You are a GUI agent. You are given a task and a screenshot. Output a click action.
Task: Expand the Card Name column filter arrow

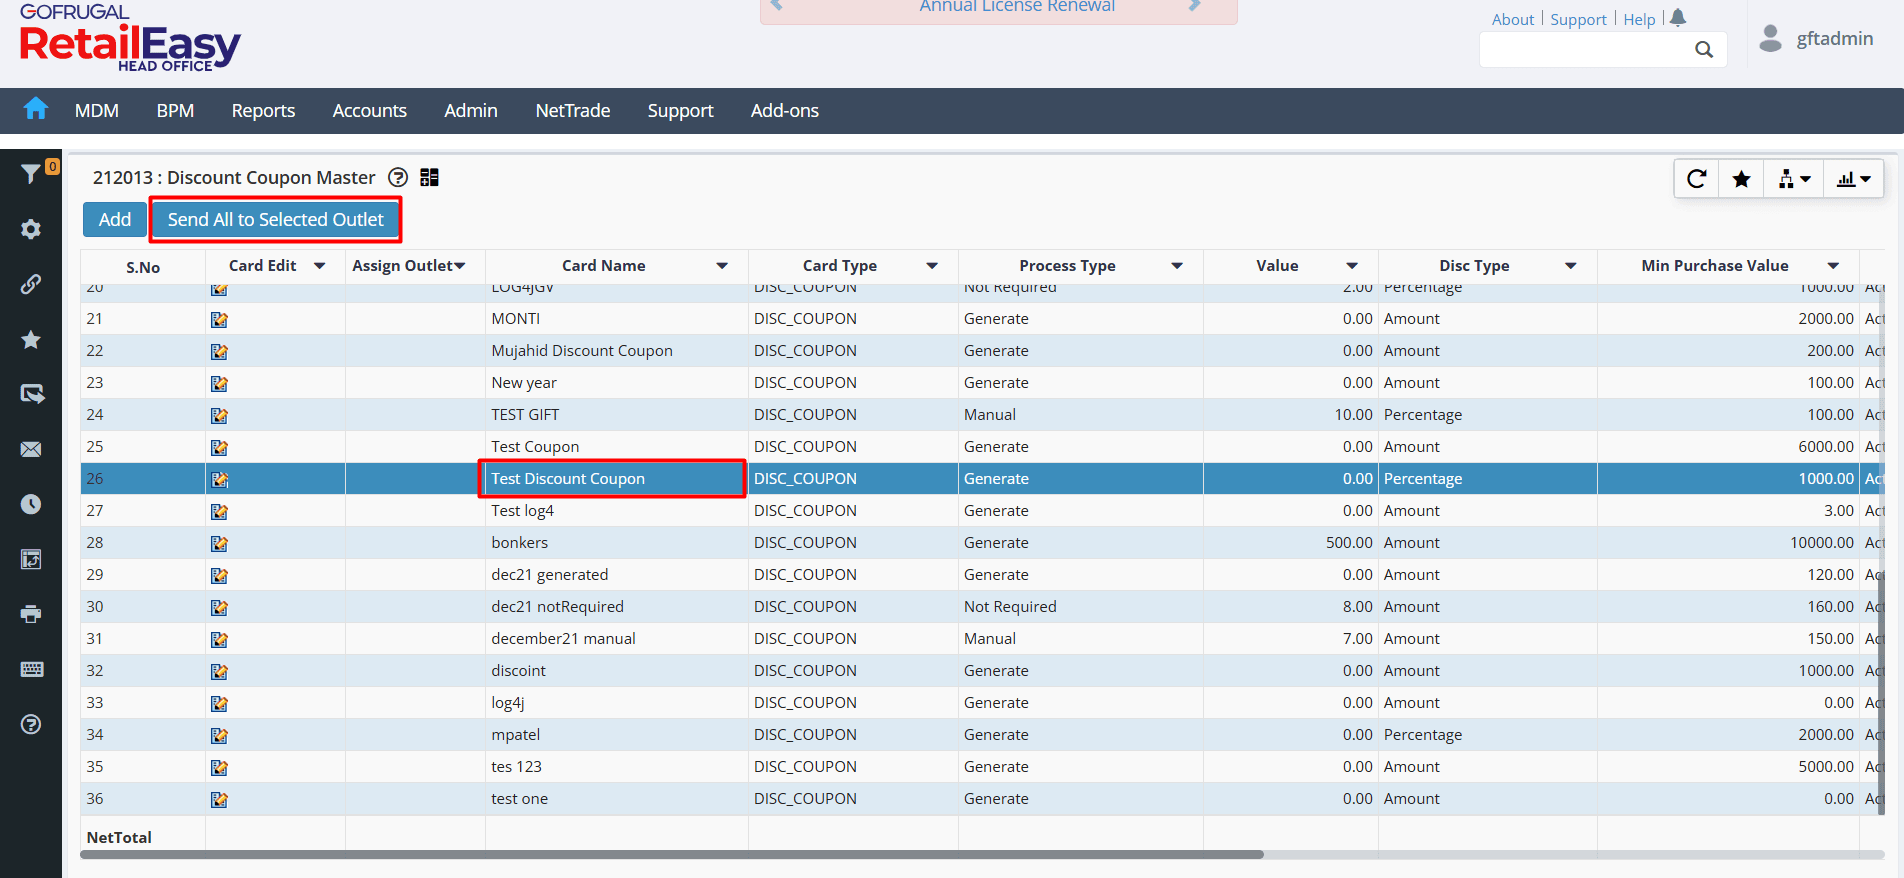coord(722,266)
